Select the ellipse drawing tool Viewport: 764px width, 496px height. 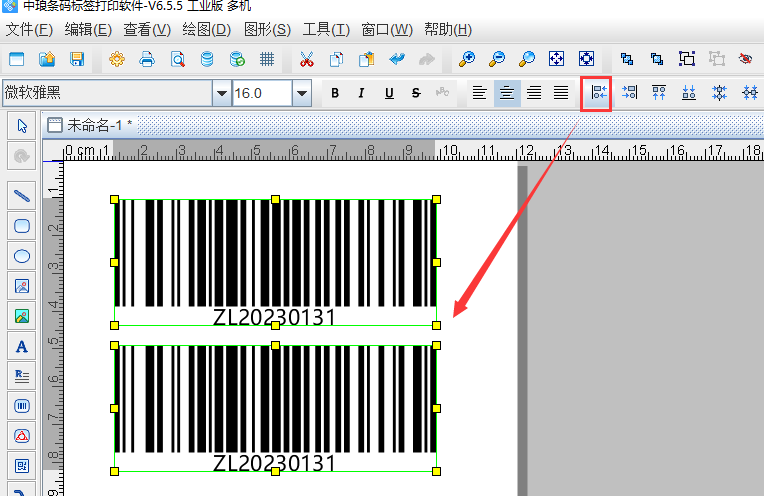click(x=22, y=255)
